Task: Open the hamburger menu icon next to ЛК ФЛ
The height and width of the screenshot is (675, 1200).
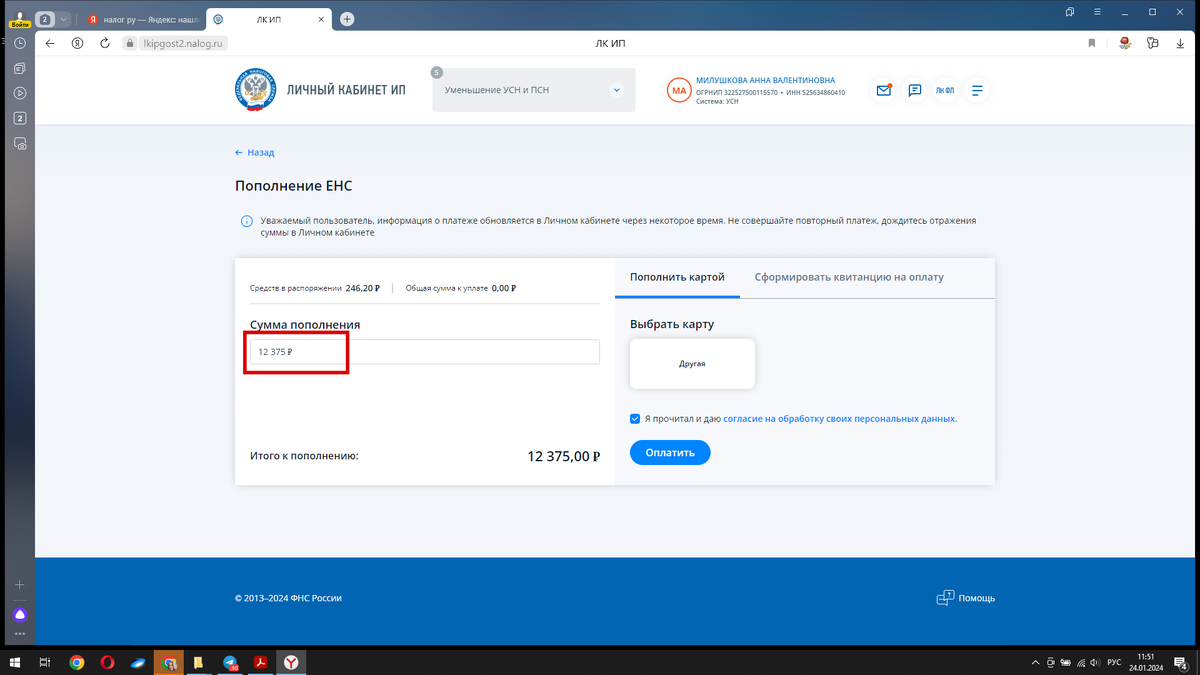Action: point(976,90)
